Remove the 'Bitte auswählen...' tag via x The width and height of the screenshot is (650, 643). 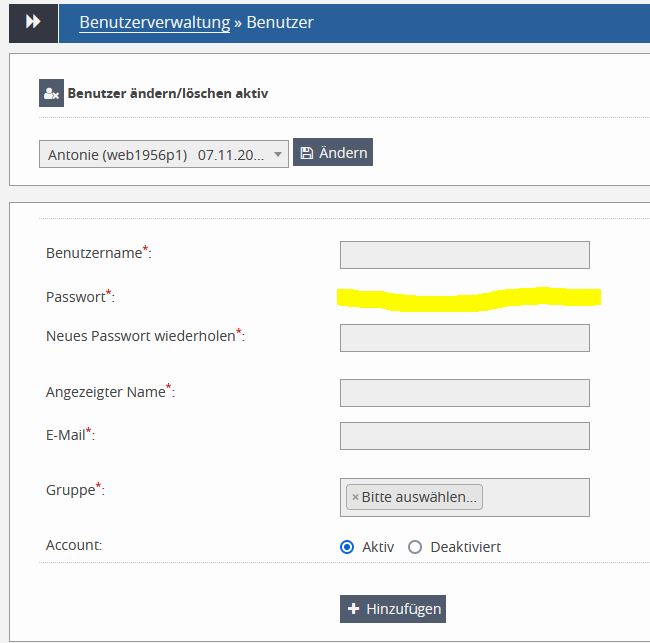(x=355, y=497)
